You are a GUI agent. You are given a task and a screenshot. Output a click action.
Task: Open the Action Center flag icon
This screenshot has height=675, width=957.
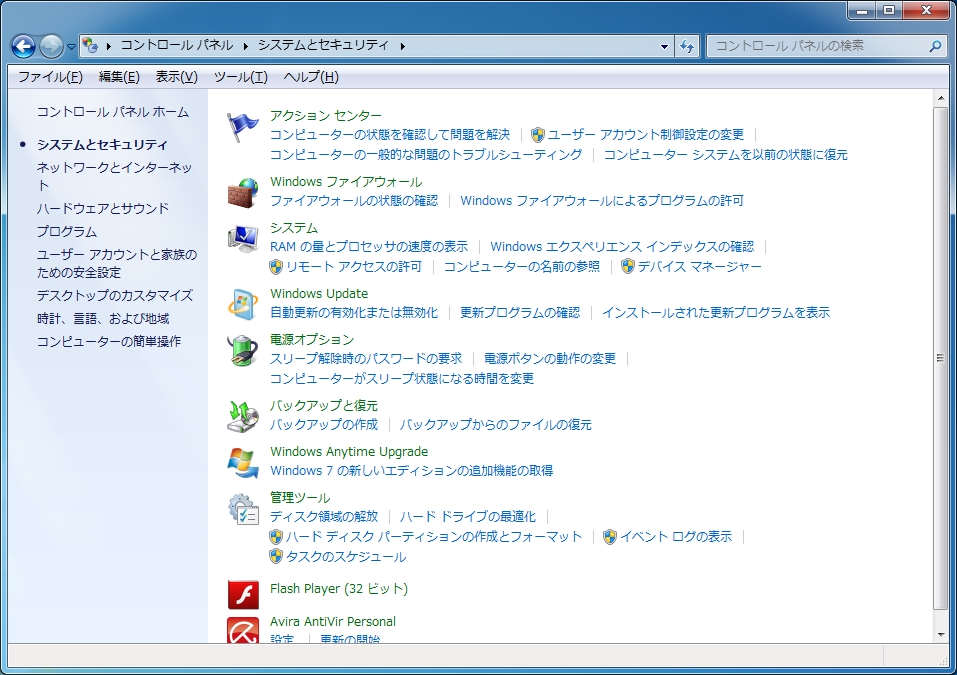click(242, 127)
